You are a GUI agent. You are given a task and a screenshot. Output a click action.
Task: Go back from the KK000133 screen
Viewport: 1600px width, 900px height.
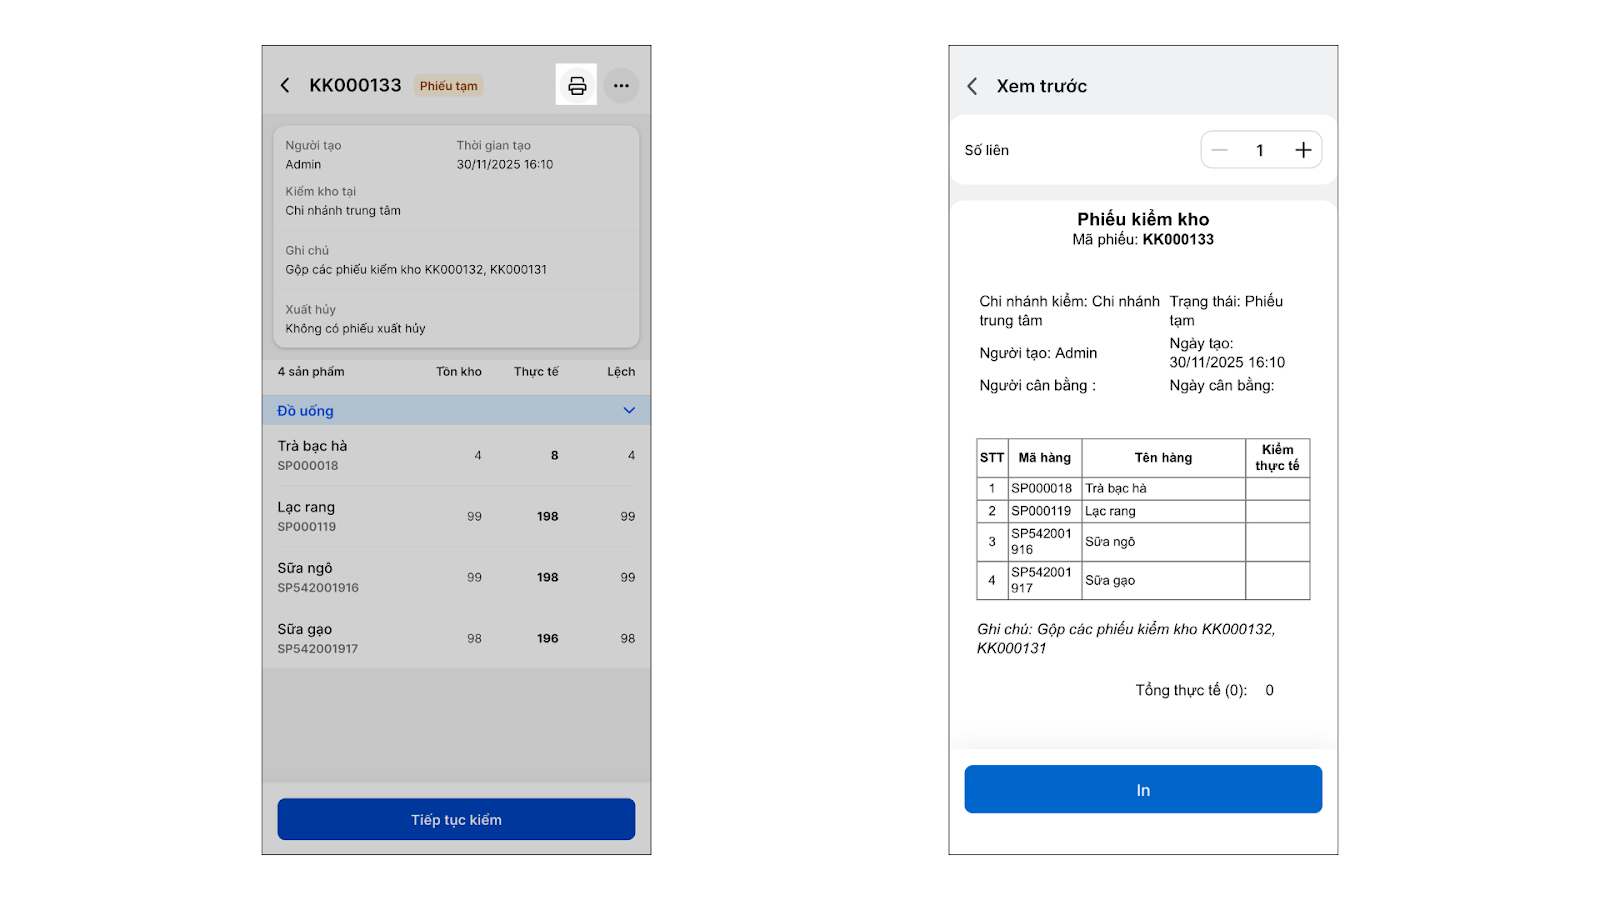285,85
